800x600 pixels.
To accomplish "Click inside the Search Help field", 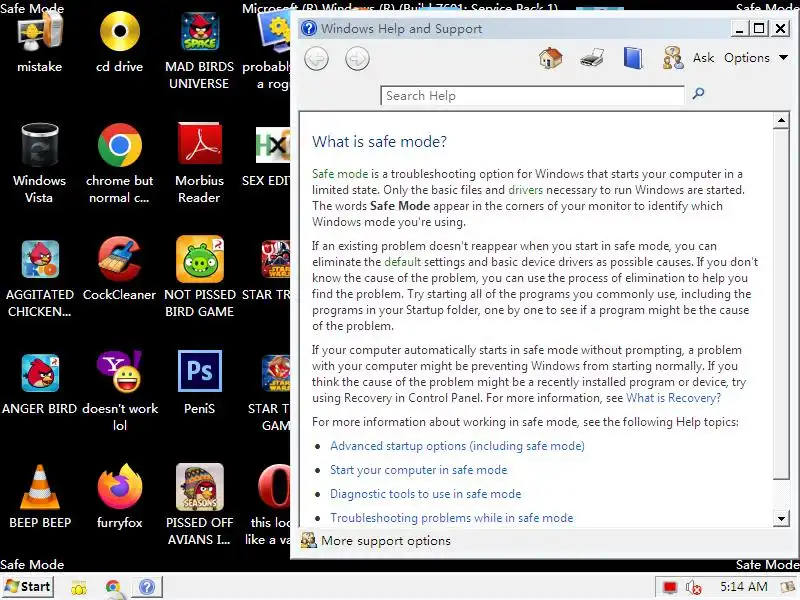I will tap(533, 96).
